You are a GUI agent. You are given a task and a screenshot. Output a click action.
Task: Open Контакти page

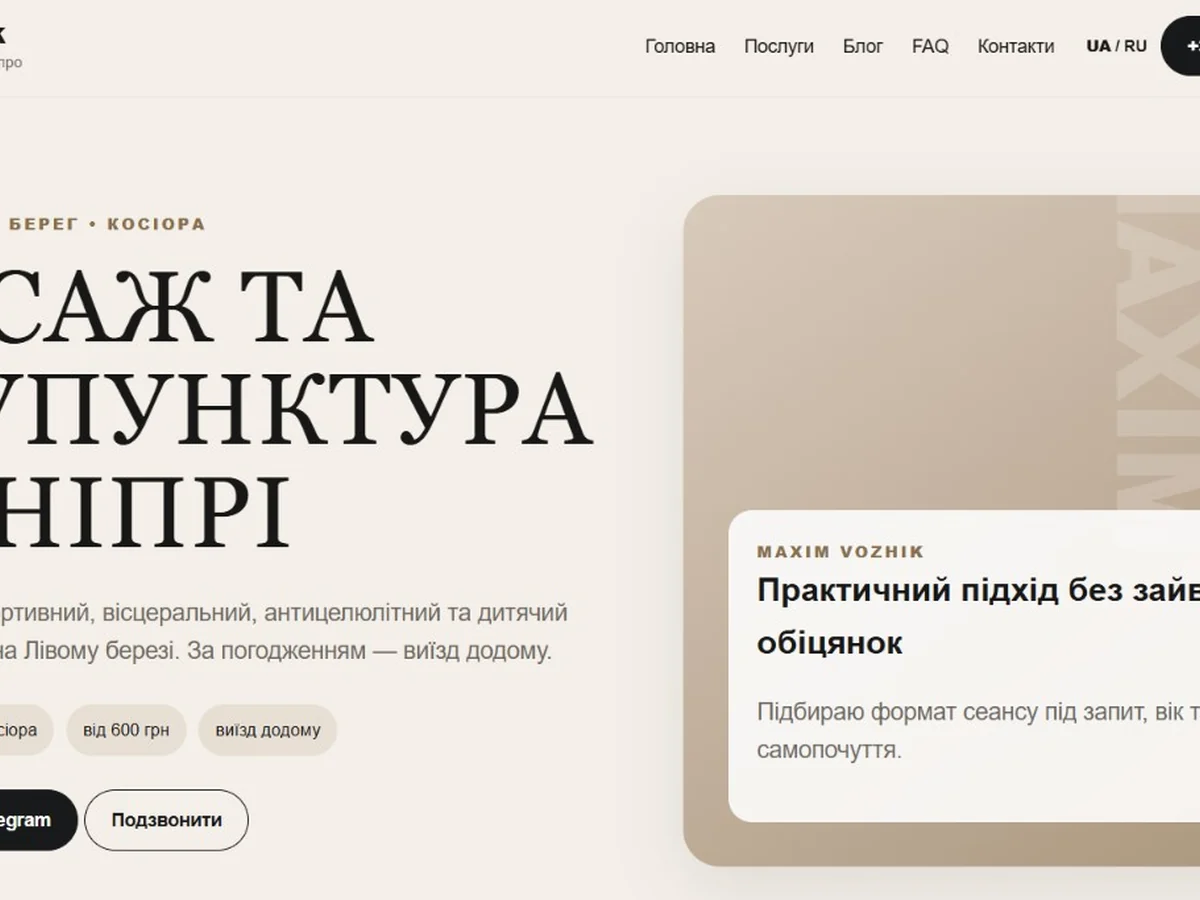[1016, 46]
